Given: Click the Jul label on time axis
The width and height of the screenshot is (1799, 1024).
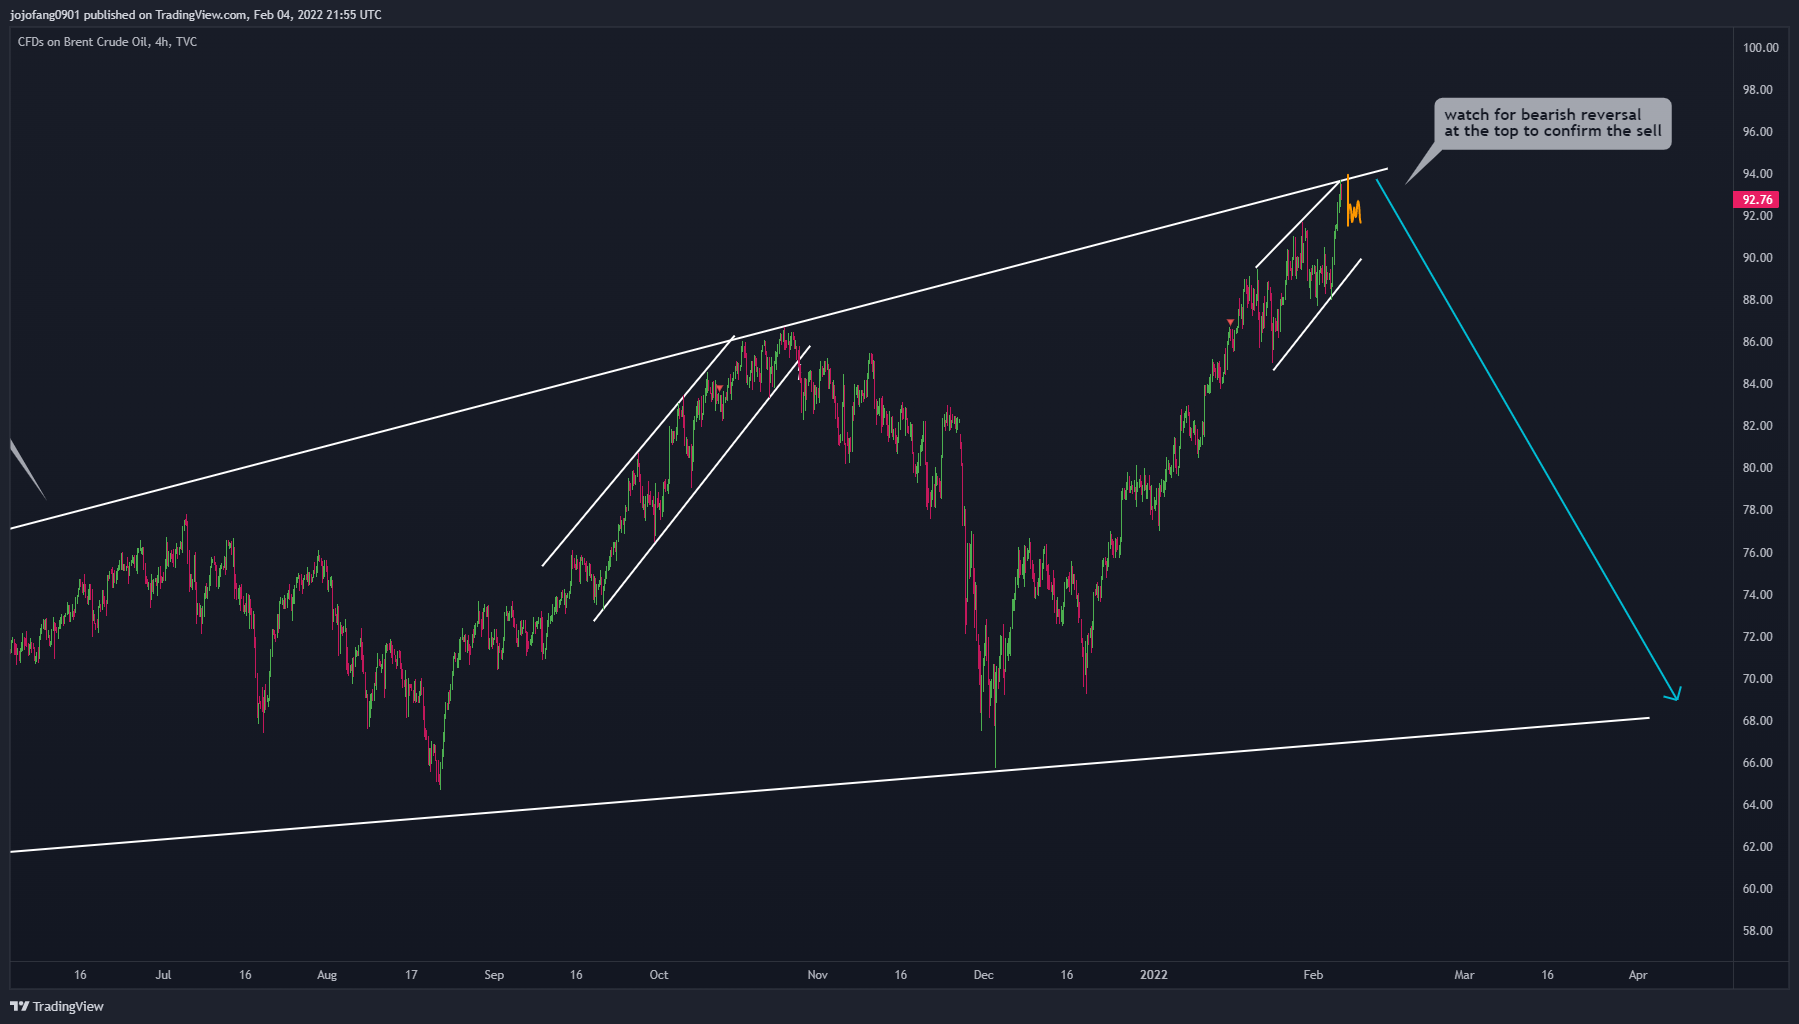Looking at the screenshot, I should 163,975.
